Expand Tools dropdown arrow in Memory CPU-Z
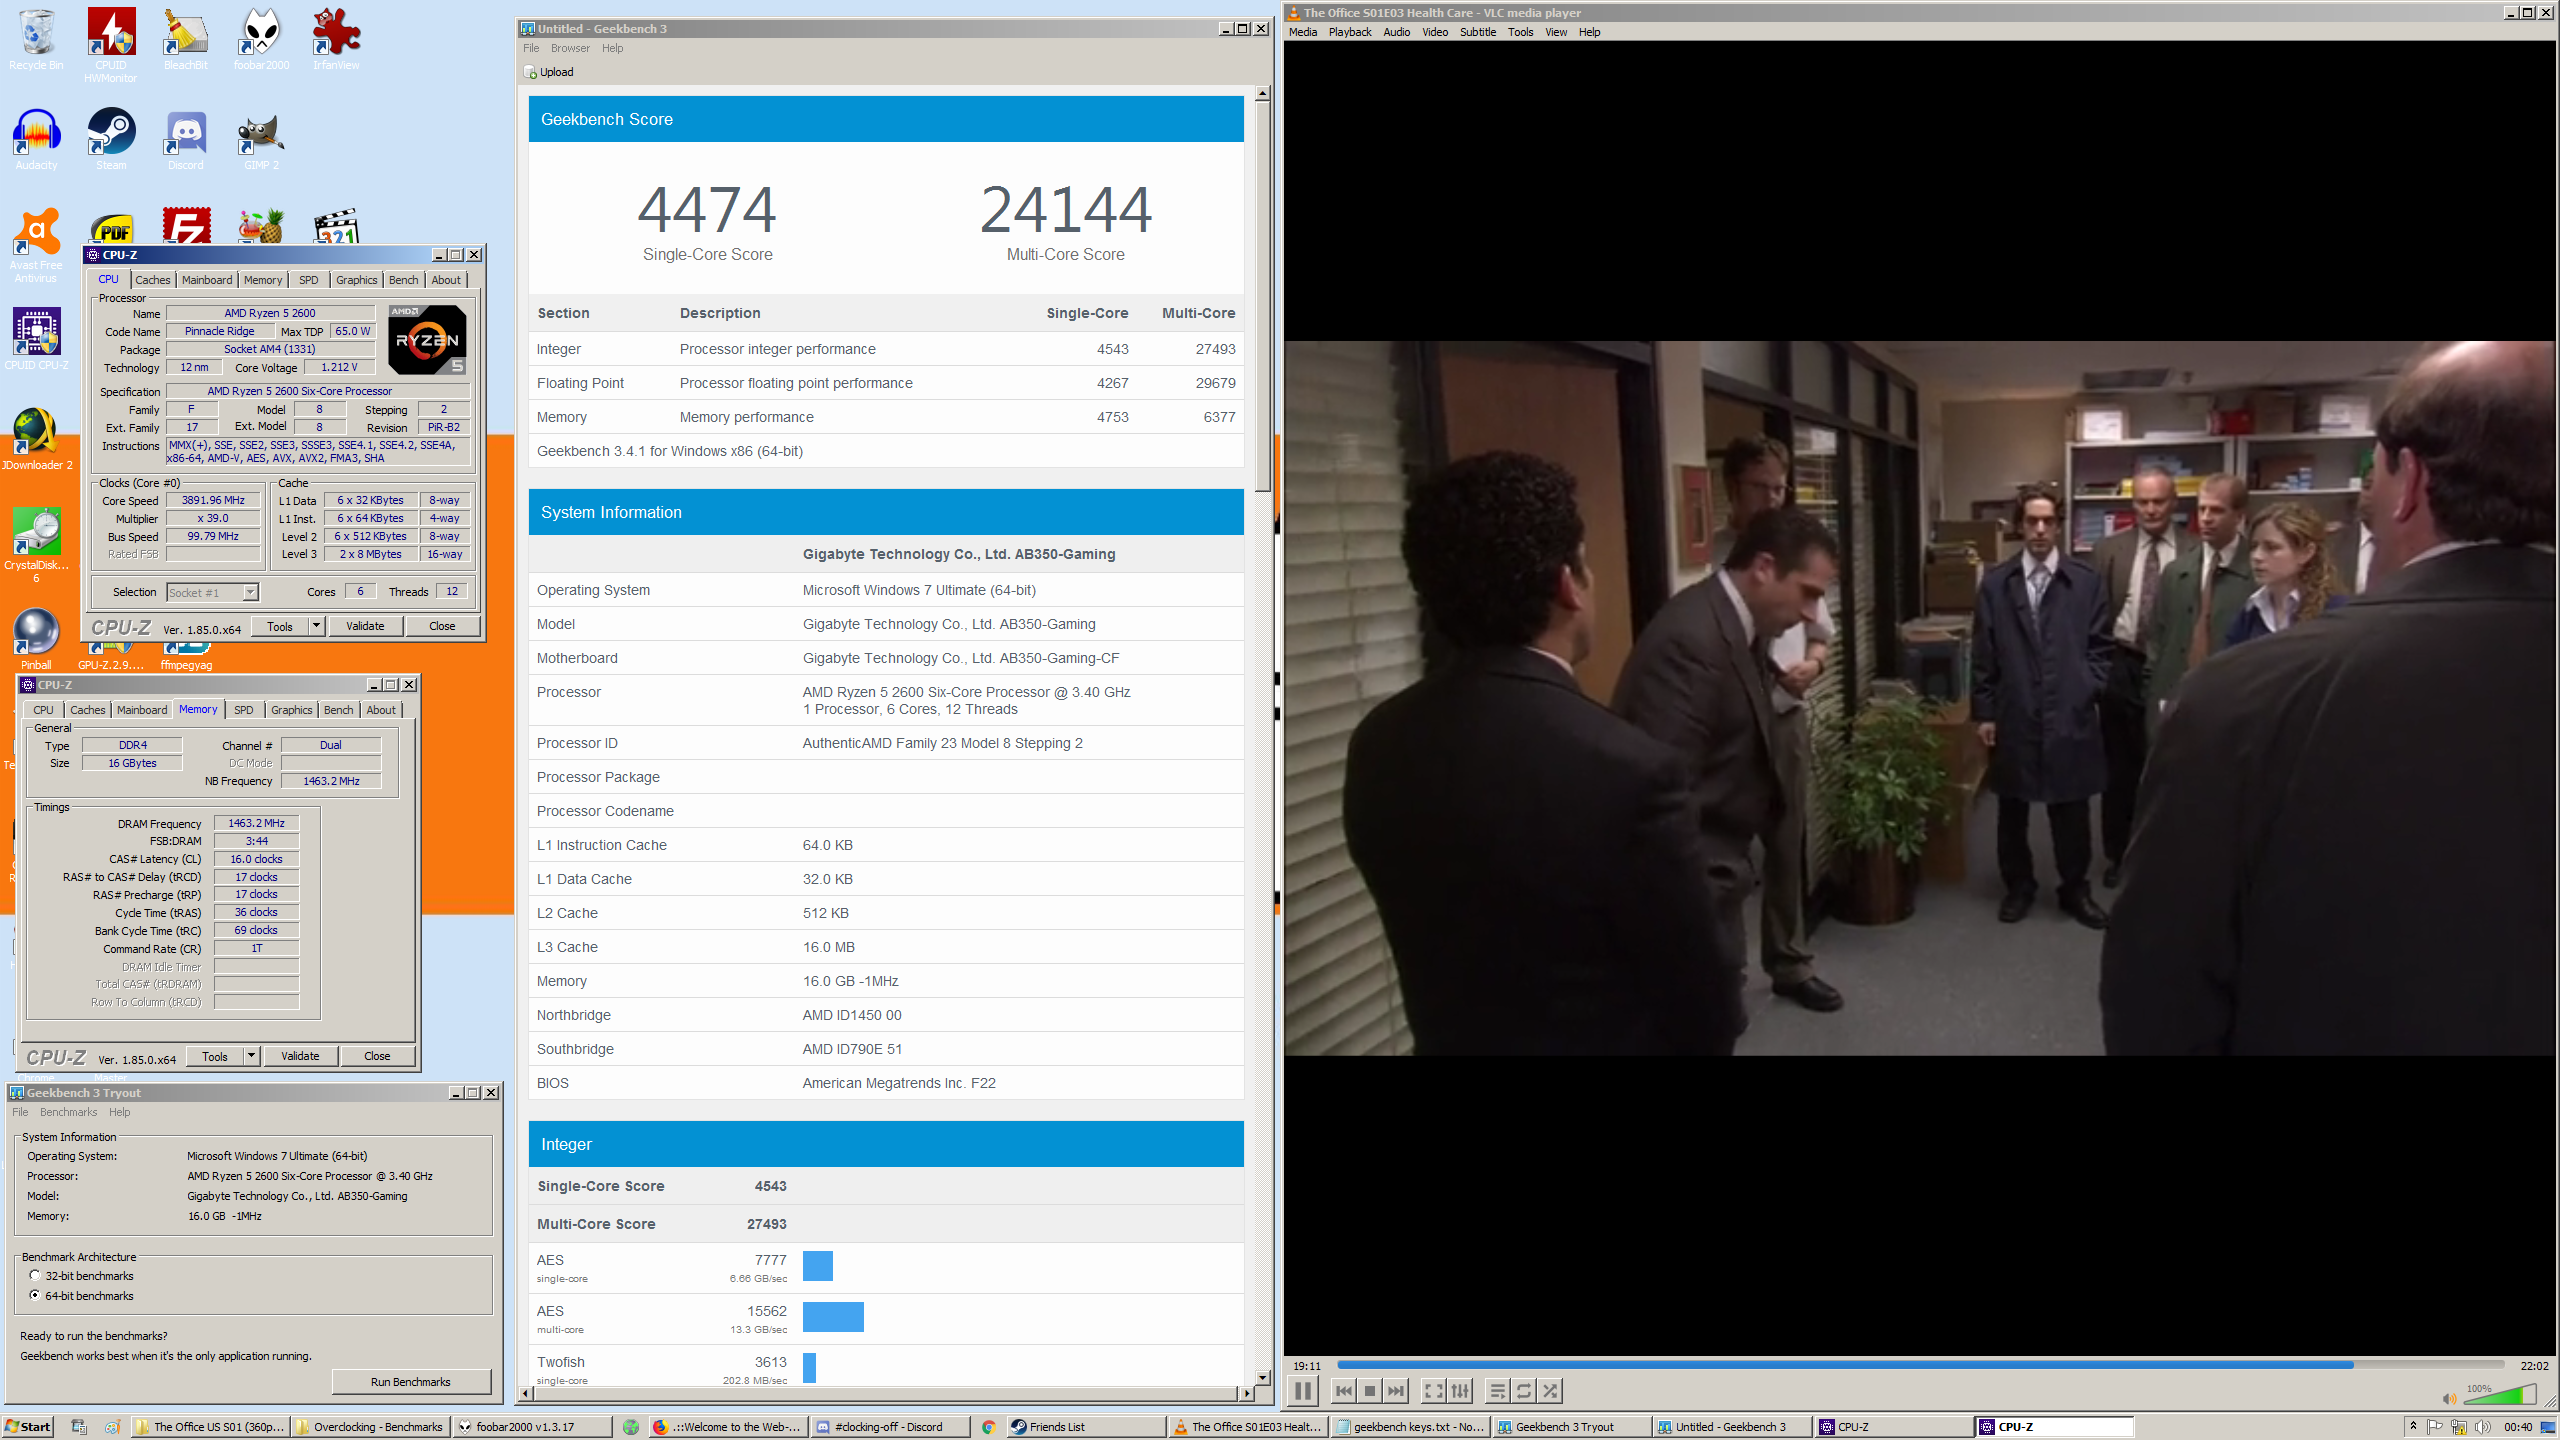Image resolution: width=2560 pixels, height=1440 pixels. click(251, 1056)
